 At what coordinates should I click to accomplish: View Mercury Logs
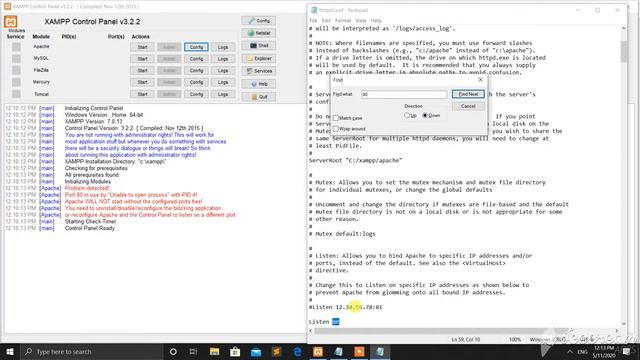pos(223,82)
